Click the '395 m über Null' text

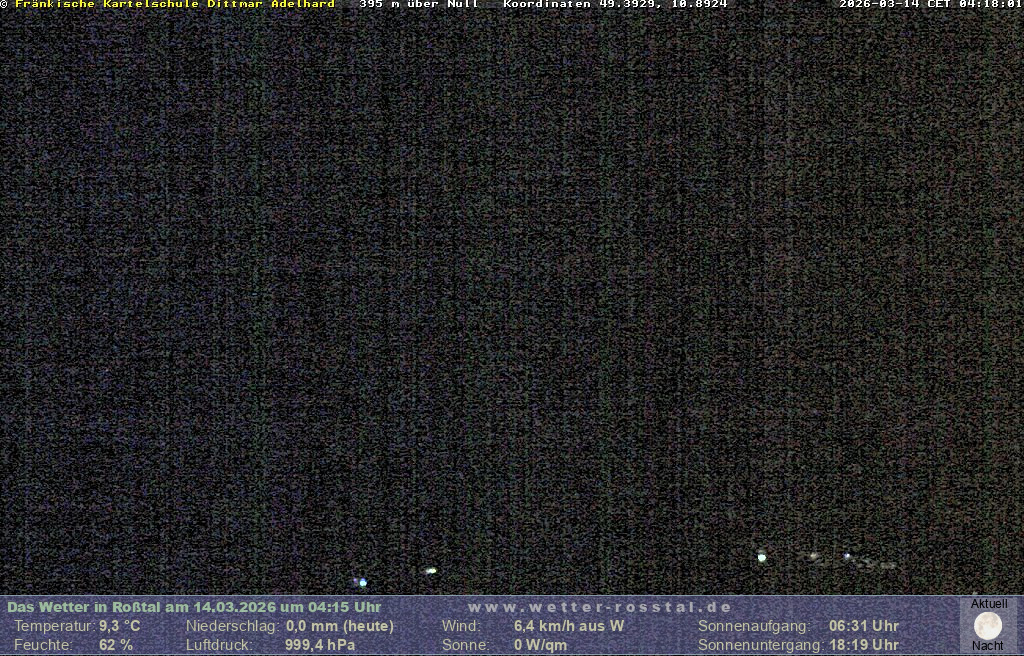(x=419, y=4)
